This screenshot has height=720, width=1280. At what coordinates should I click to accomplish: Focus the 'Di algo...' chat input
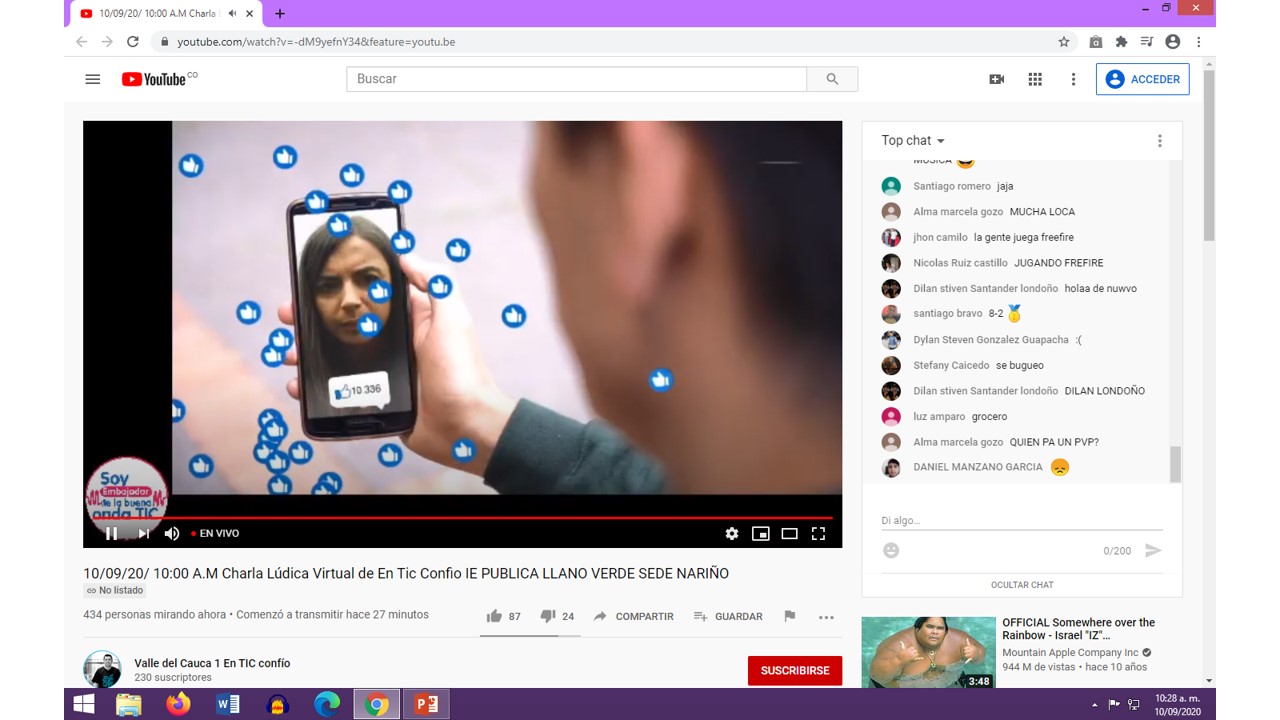pyautogui.click(x=1021, y=521)
